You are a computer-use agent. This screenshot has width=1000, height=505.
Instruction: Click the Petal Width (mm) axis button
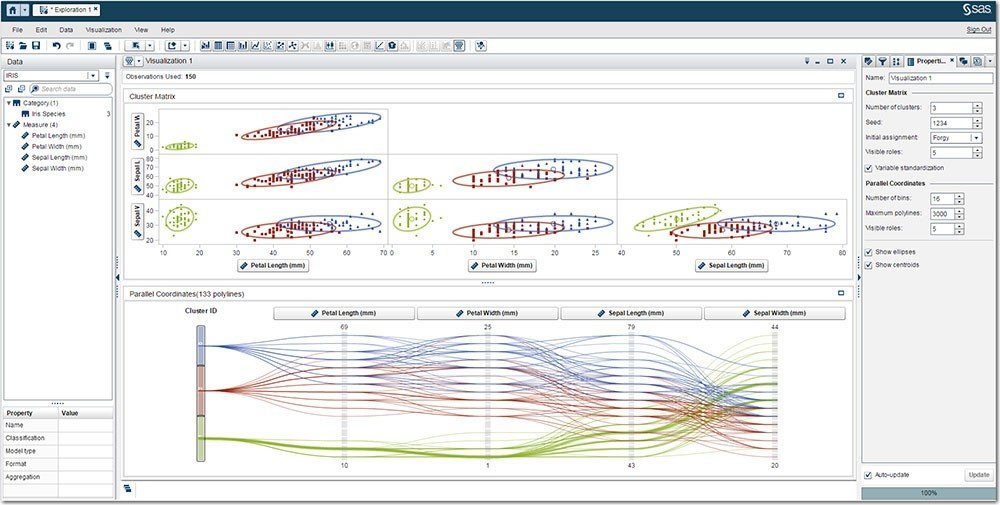tap(502, 266)
